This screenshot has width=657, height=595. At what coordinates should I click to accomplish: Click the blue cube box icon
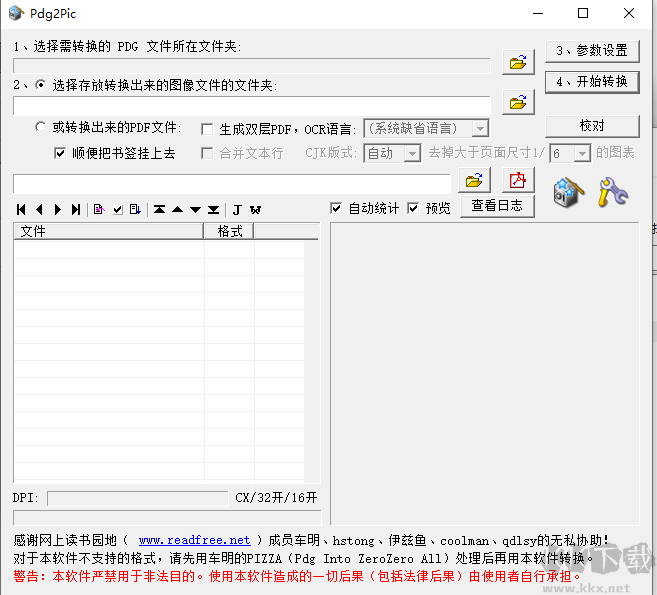click(x=568, y=192)
